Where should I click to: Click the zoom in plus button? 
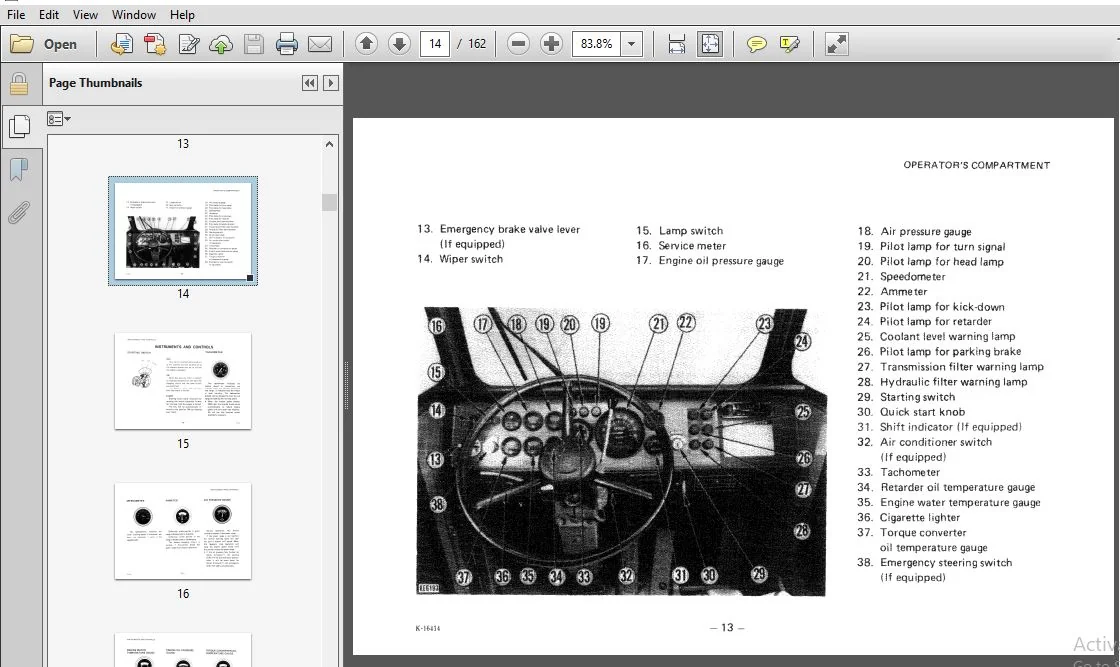coord(551,44)
